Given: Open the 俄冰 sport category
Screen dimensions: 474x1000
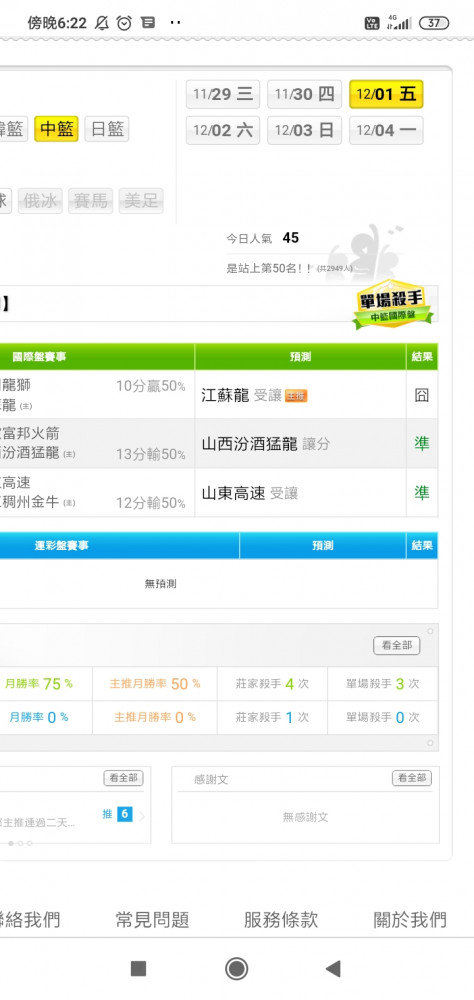Looking at the screenshot, I should point(40,201).
